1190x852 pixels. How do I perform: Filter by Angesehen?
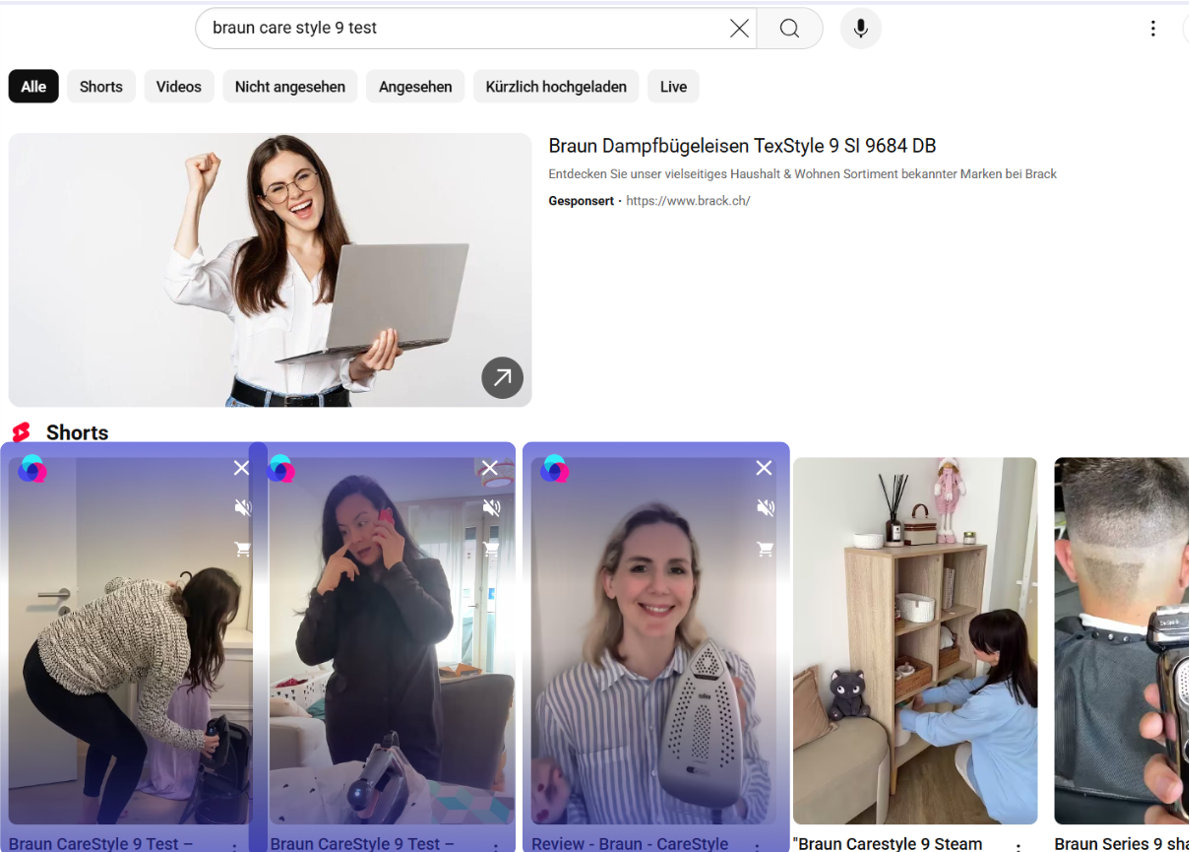[x=415, y=86]
